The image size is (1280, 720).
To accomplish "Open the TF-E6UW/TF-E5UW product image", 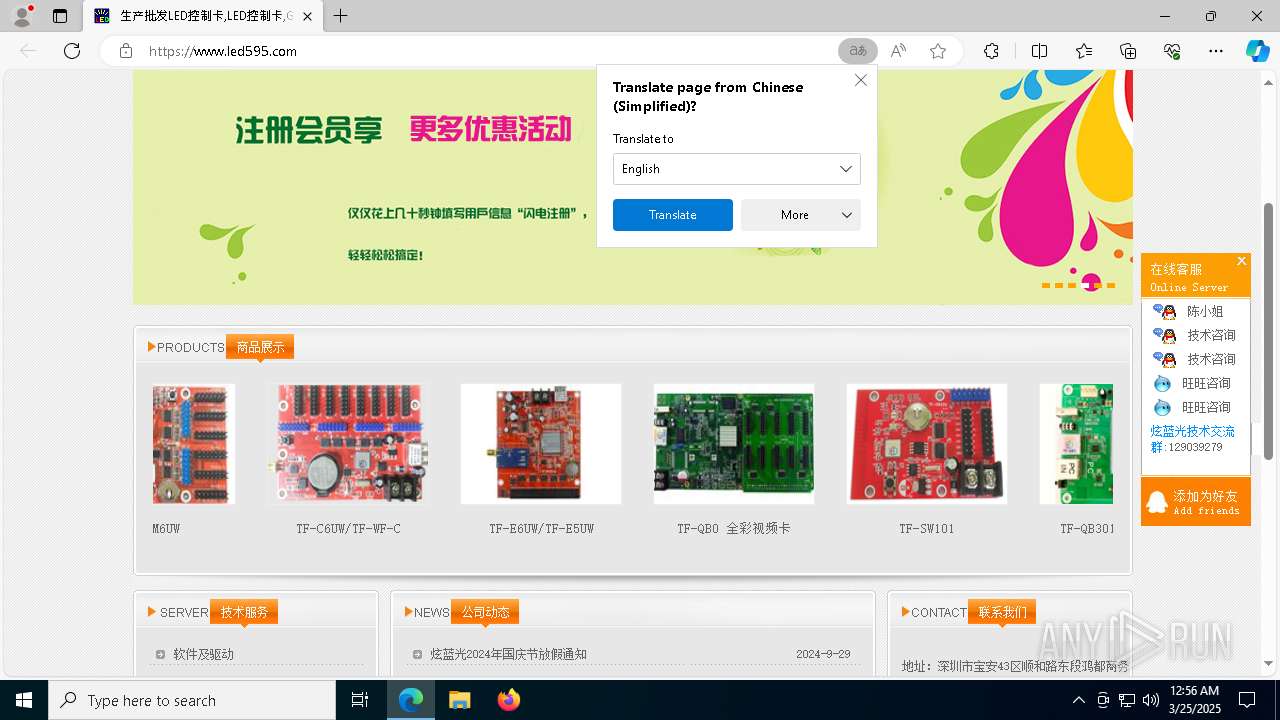I will coord(541,444).
